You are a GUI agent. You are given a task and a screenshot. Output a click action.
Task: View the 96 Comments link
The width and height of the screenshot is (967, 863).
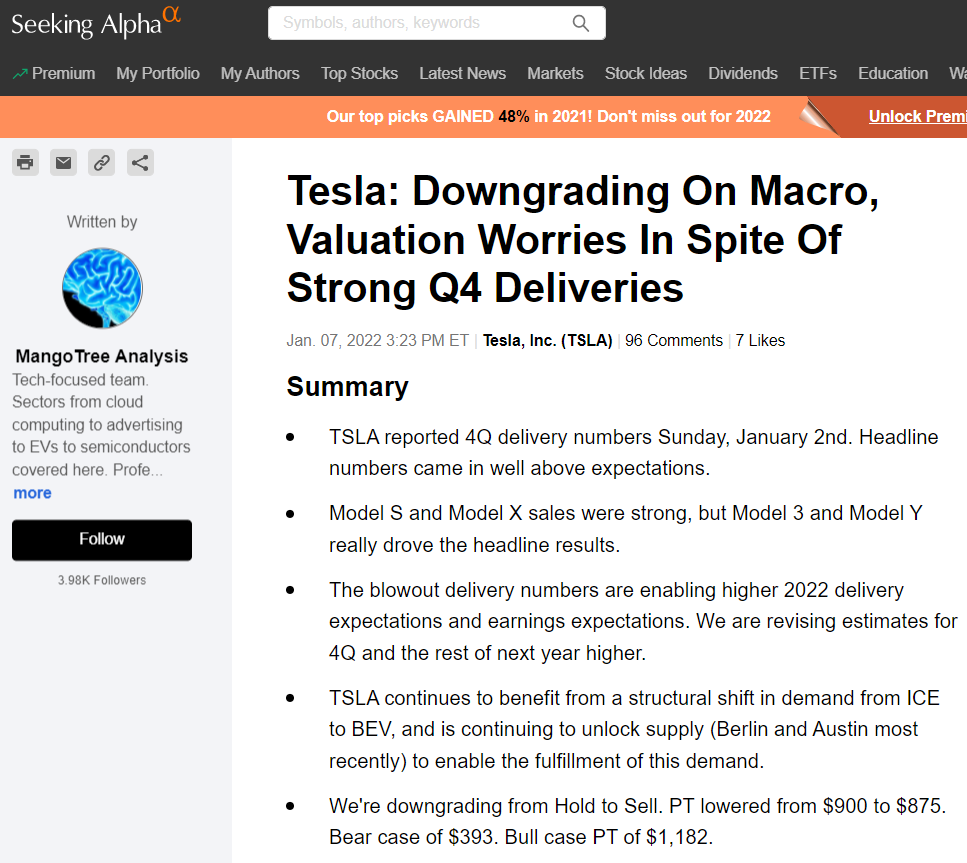click(673, 341)
